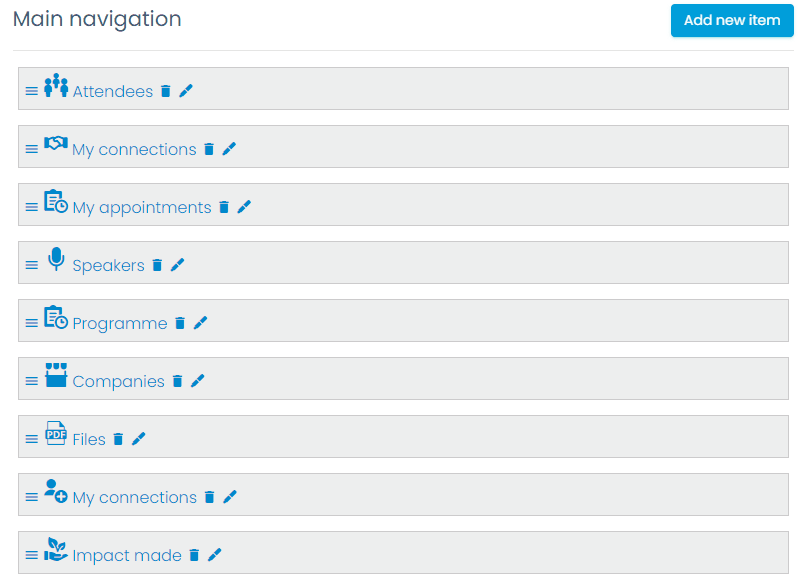Open edit for My appointments
Image resolution: width=798 pixels, height=578 pixels.
coord(244,207)
